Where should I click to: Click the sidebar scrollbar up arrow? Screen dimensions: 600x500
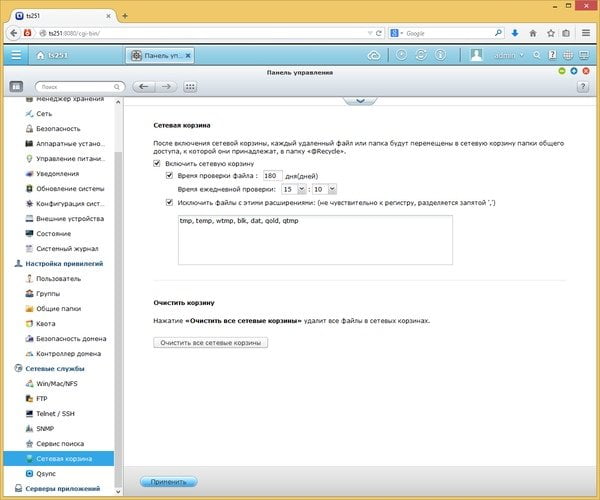118,102
